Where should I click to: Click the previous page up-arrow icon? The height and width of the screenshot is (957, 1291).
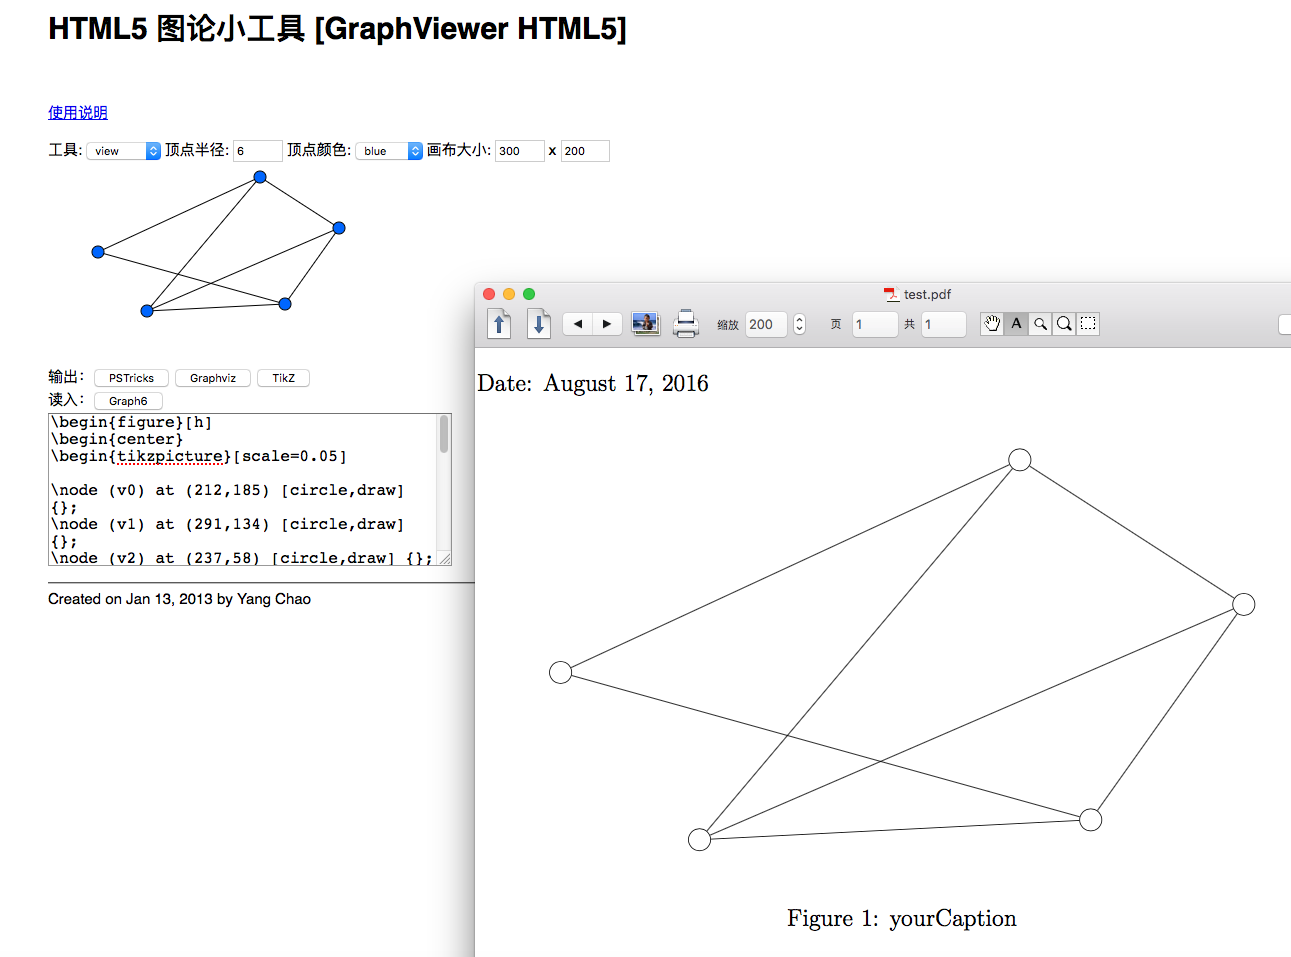499,324
